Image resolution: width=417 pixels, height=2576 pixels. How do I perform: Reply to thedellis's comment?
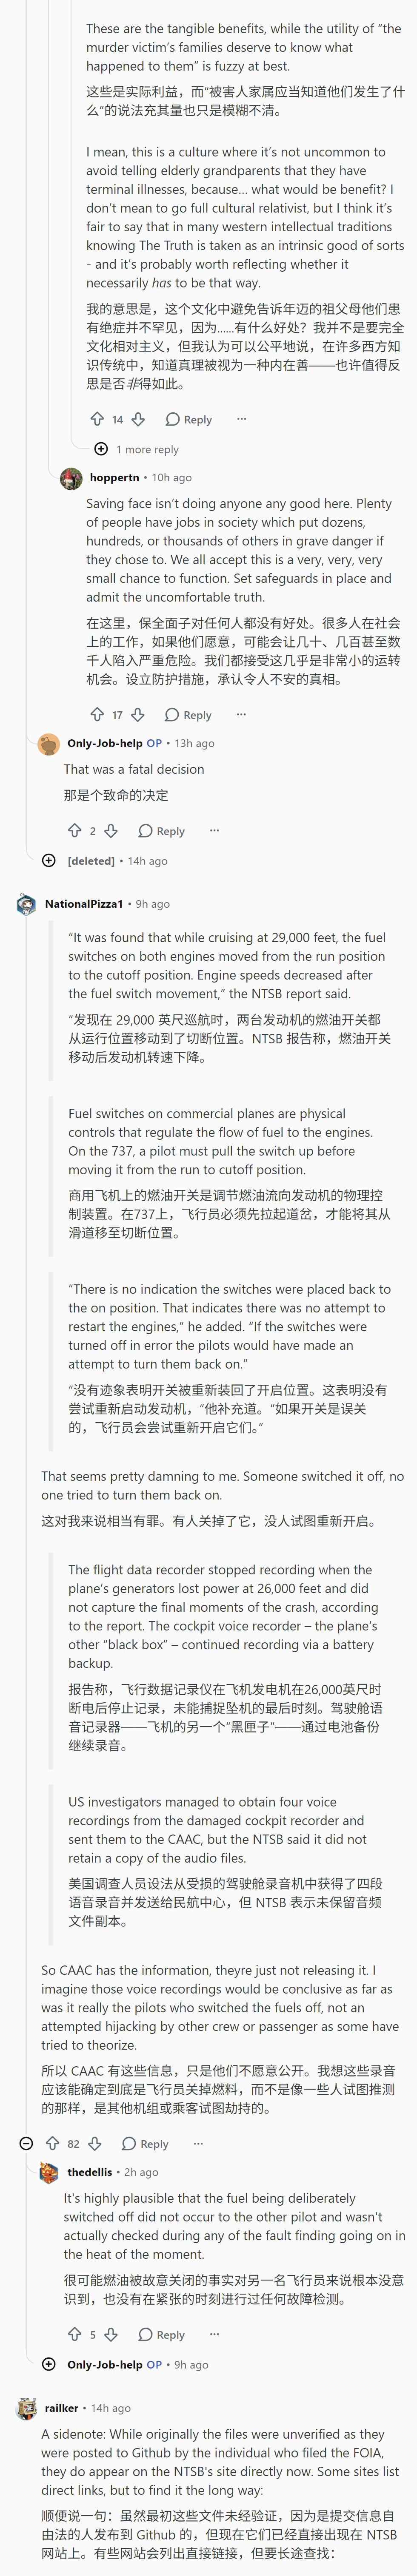[x=162, y=2334]
